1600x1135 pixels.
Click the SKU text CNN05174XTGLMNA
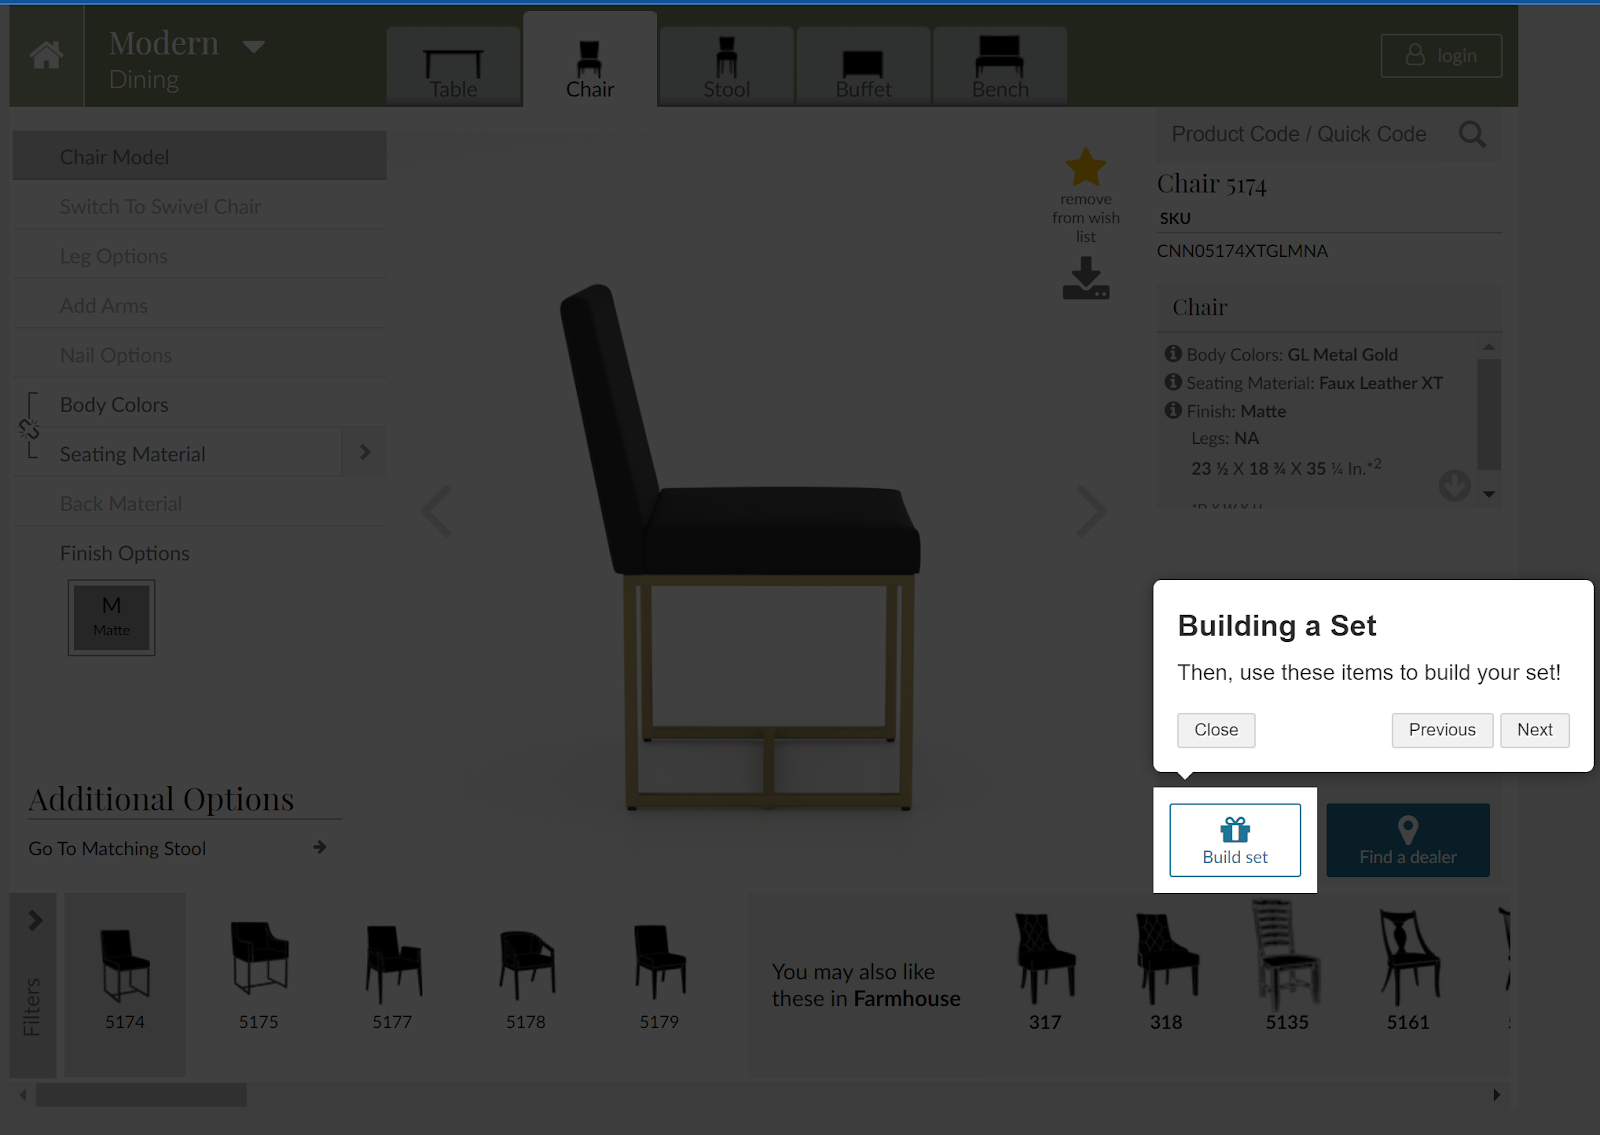[x=1242, y=251]
